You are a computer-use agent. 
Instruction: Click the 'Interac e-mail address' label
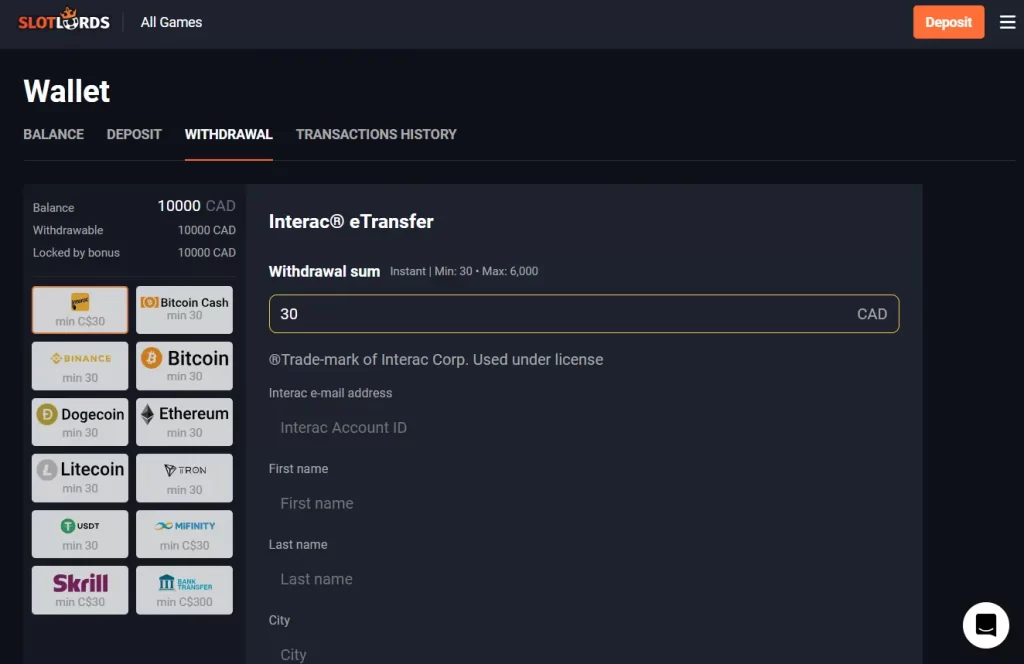[x=330, y=393]
